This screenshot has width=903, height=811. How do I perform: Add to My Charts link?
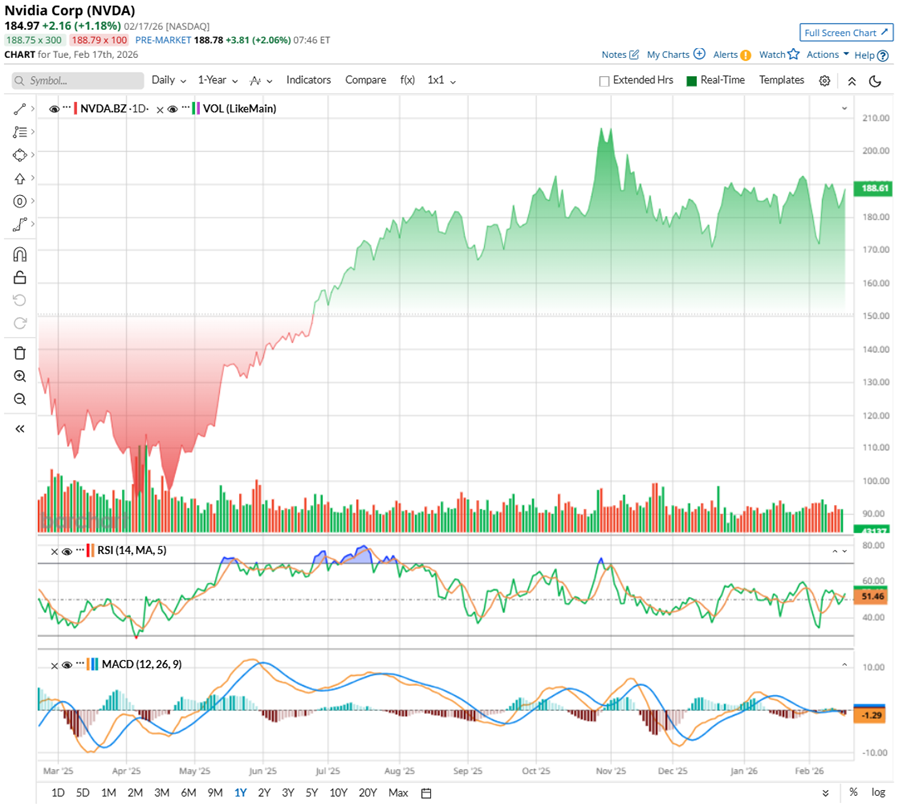point(676,55)
